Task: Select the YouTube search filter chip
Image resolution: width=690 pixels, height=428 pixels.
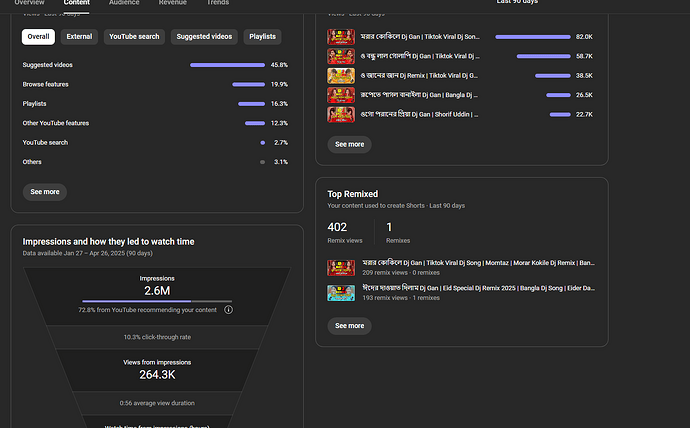Action: (x=134, y=37)
